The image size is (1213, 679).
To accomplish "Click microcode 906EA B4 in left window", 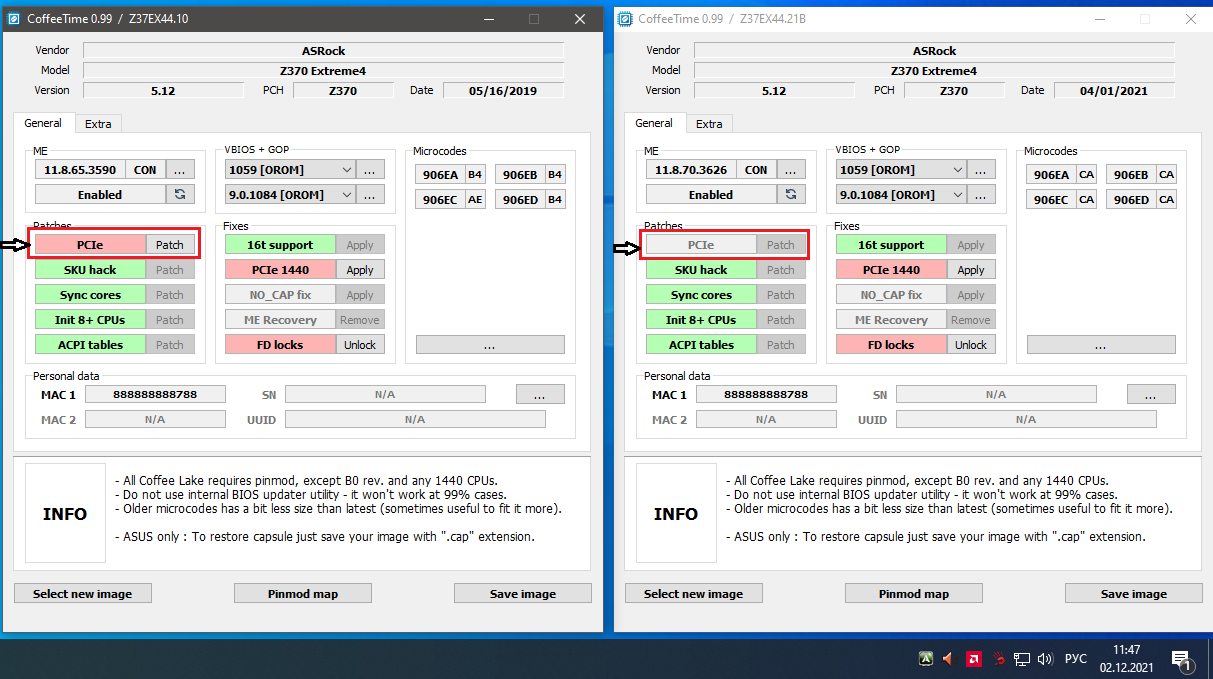I will tap(450, 175).
